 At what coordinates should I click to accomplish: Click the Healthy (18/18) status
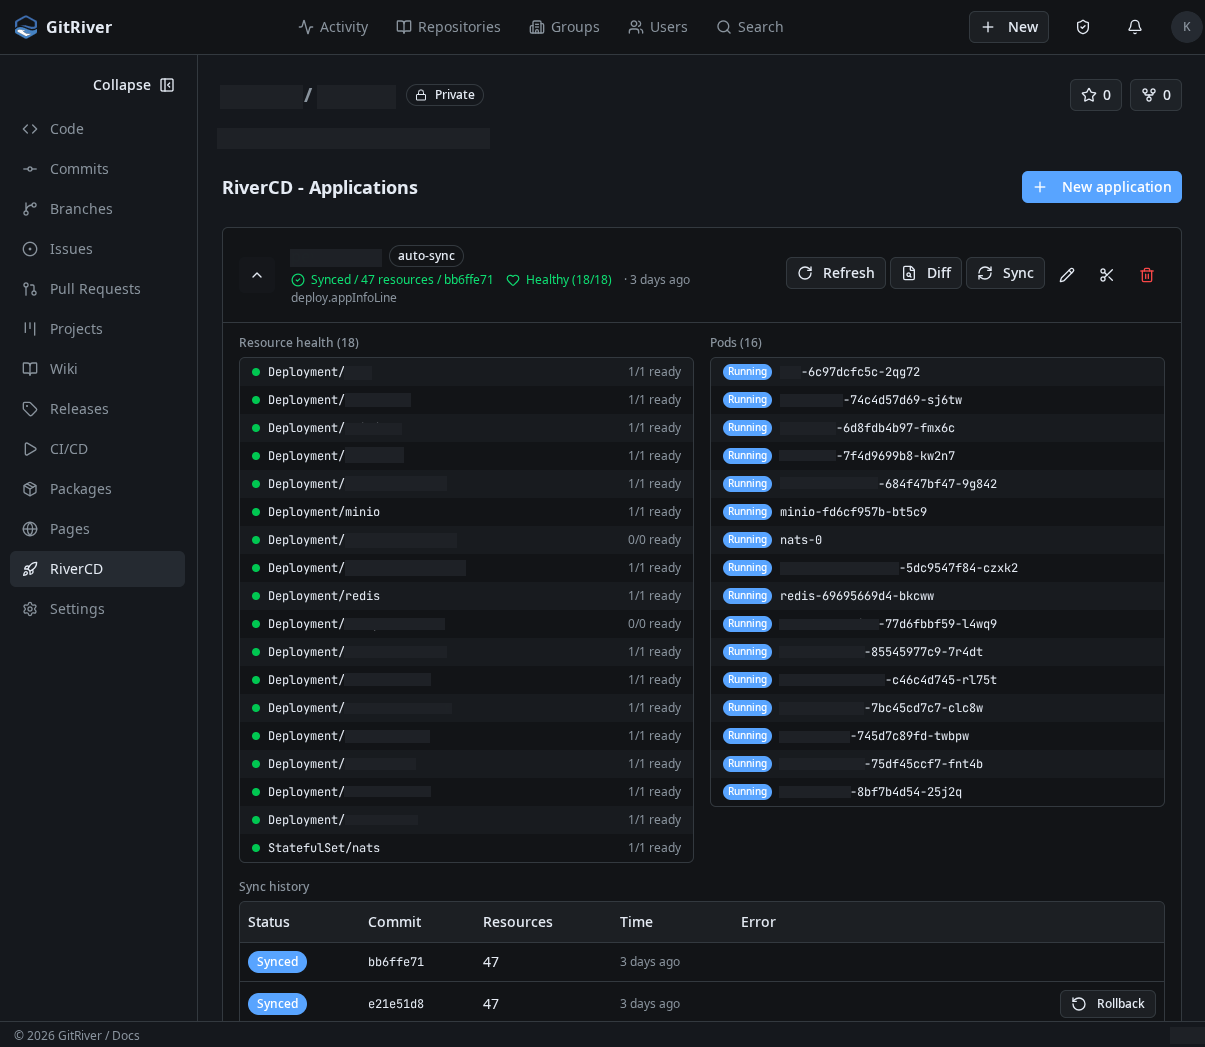point(559,280)
